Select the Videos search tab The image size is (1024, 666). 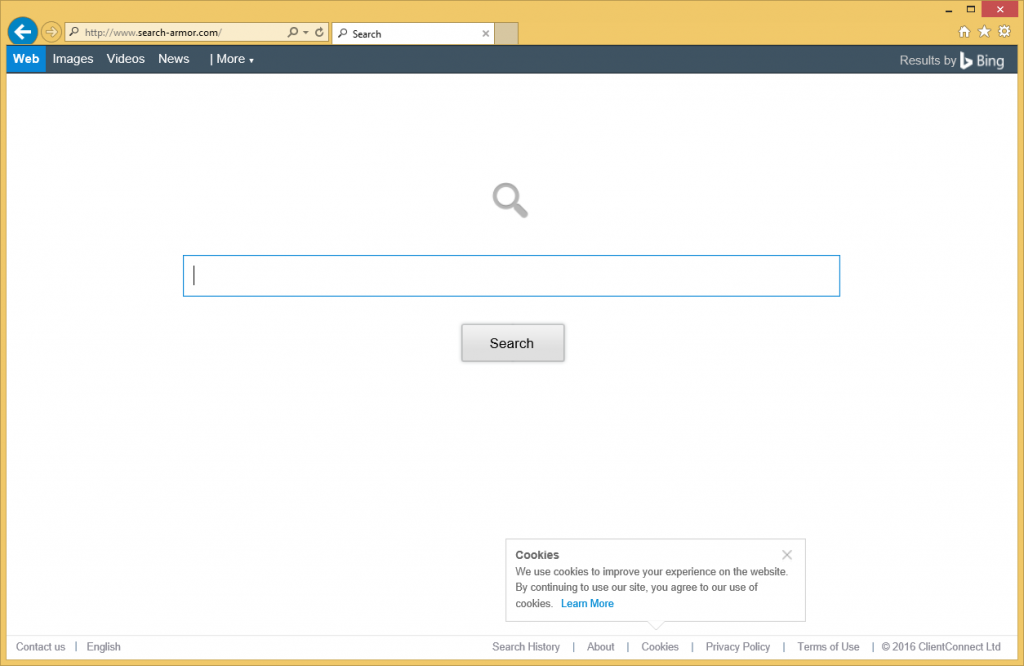(126, 59)
